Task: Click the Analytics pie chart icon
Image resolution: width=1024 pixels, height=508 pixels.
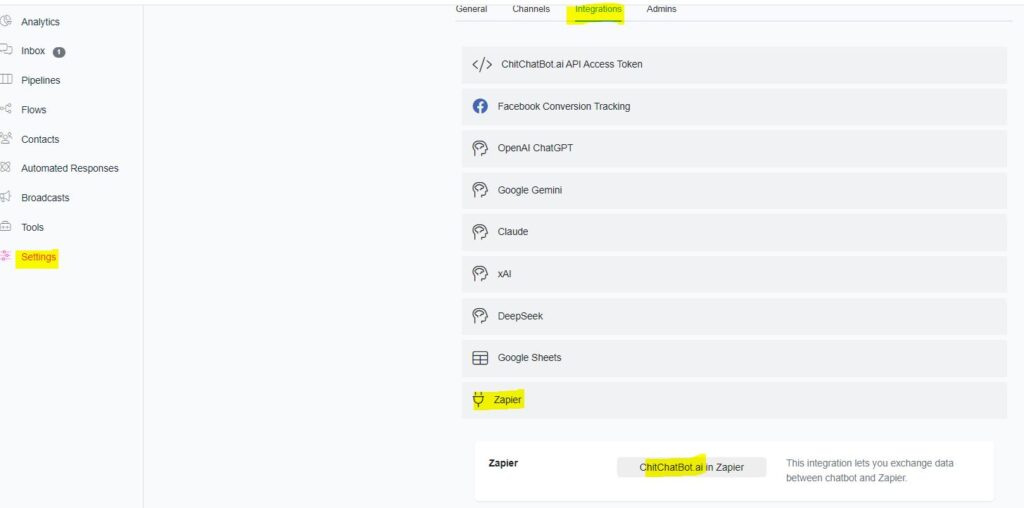Action: pyautogui.click(x=6, y=22)
